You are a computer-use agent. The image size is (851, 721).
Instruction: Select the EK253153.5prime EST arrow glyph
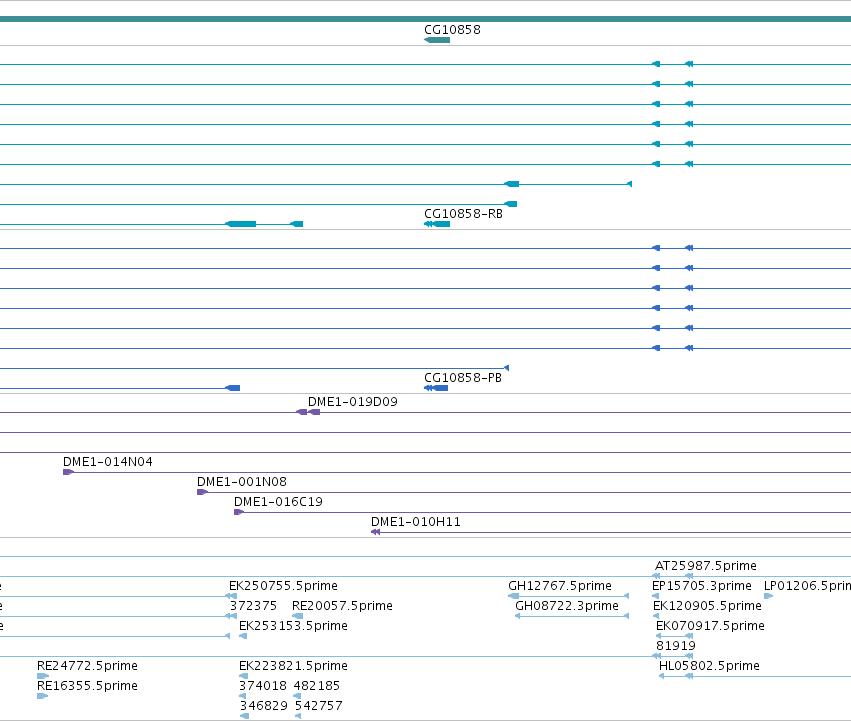tap(243, 636)
